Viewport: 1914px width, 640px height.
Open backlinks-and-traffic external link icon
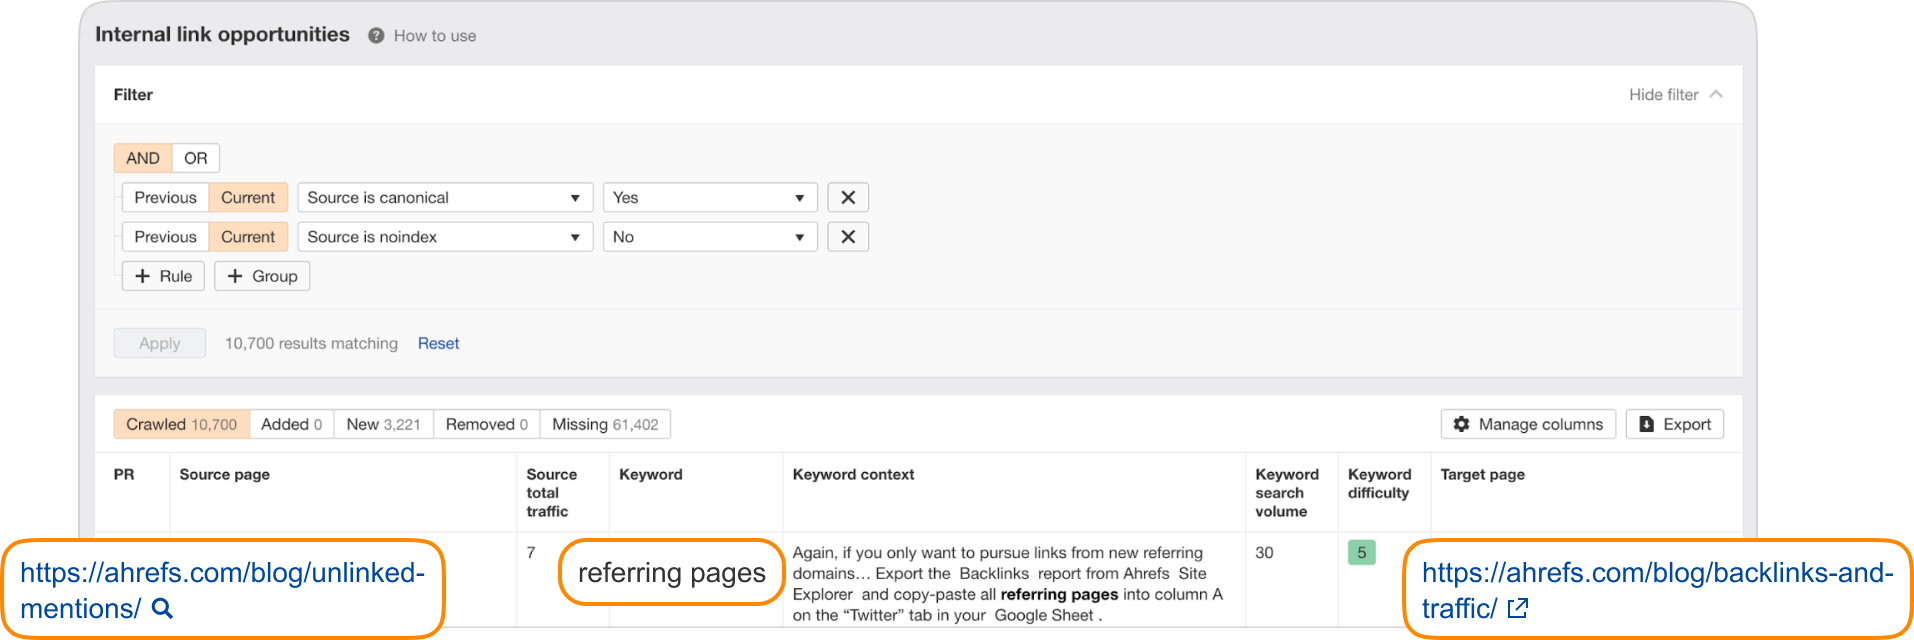[1517, 608]
